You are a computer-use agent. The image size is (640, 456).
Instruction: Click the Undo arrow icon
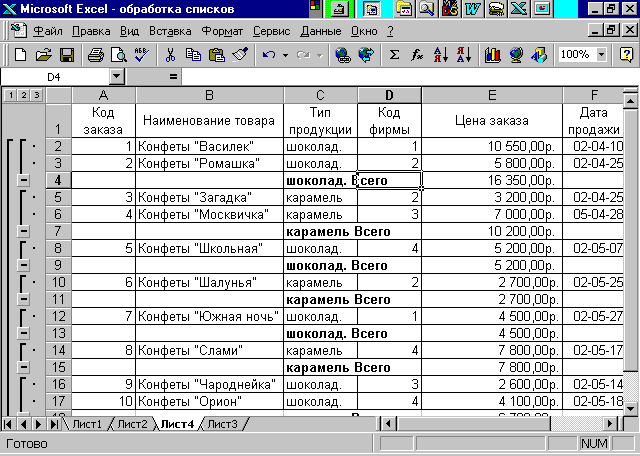click(x=269, y=54)
